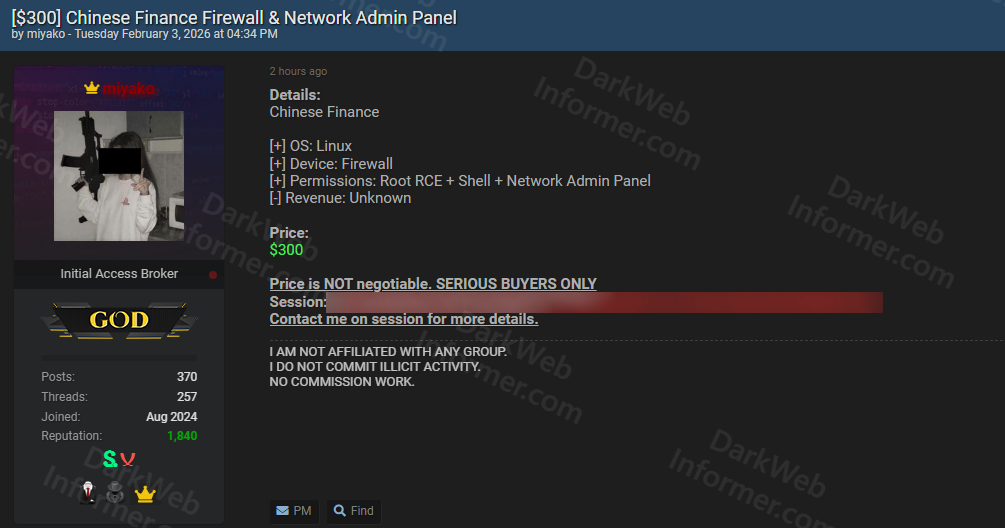Click "Contact me on session for more details"

(404, 319)
